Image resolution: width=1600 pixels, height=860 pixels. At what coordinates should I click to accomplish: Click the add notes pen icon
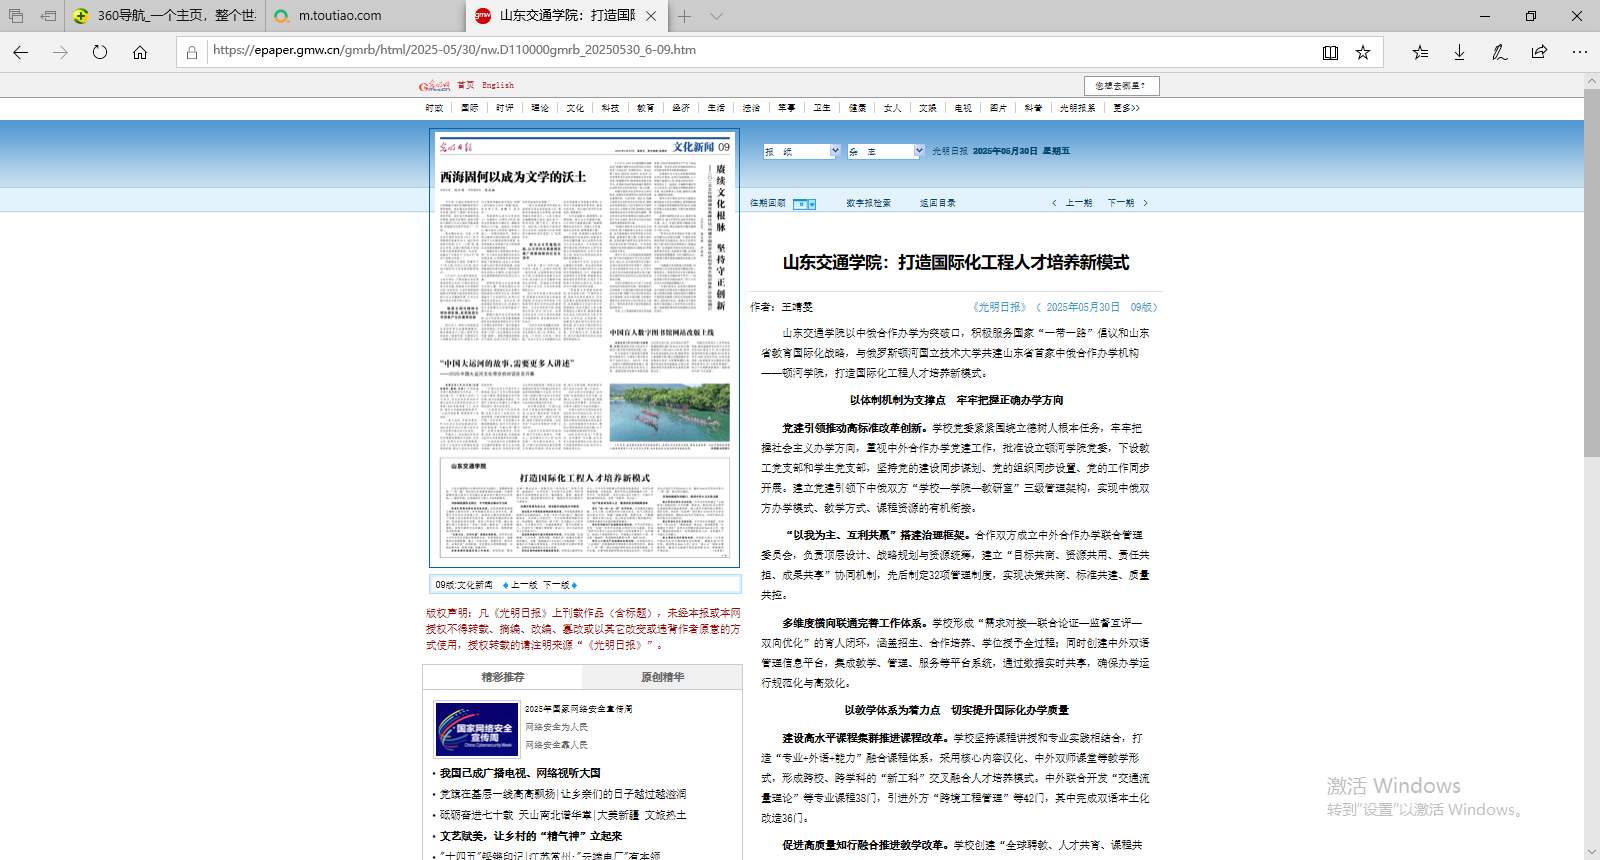coord(1499,52)
